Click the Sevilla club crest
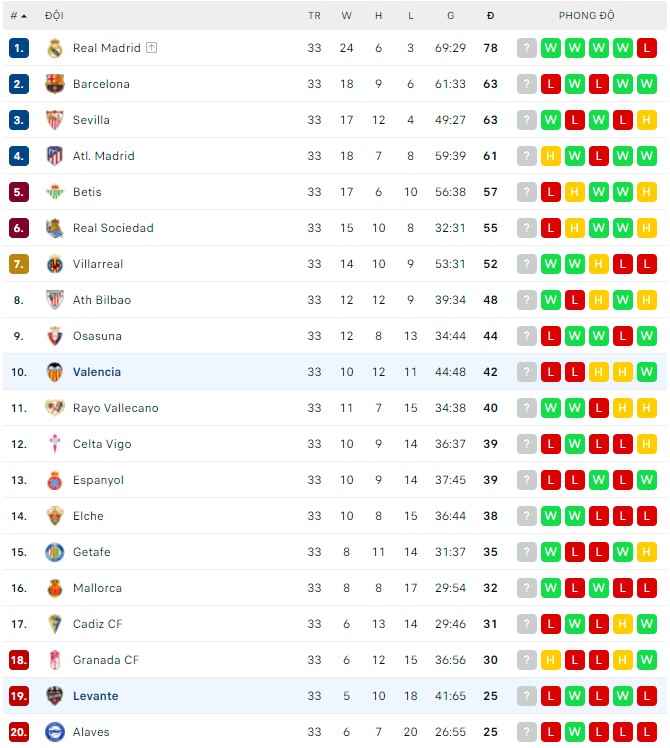The height and width of the screenshot is (748, 670). click(55, 120)
